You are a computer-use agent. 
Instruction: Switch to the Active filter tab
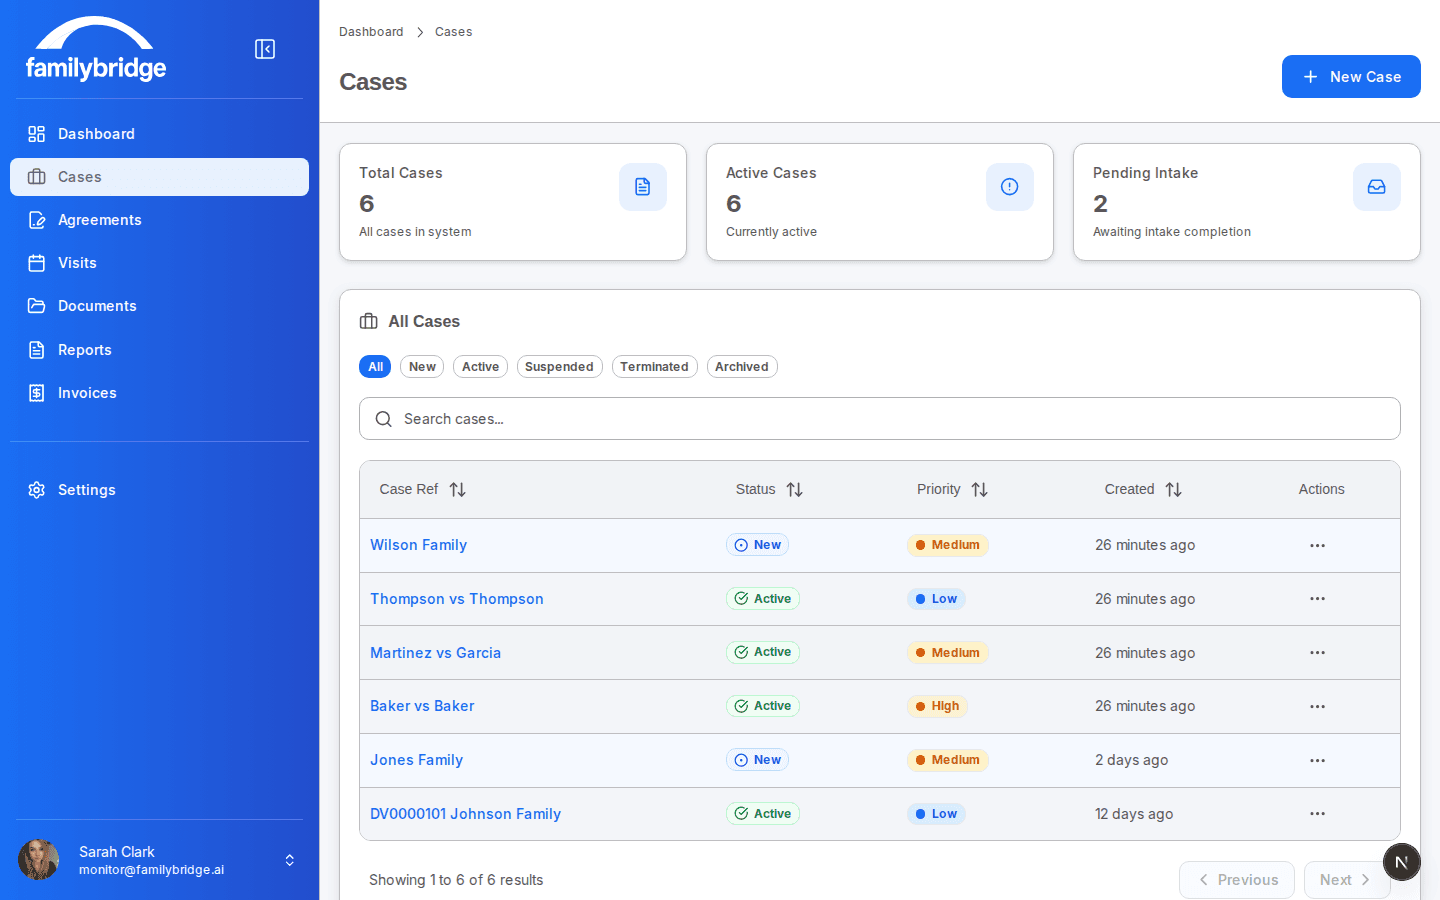(480, 366)
